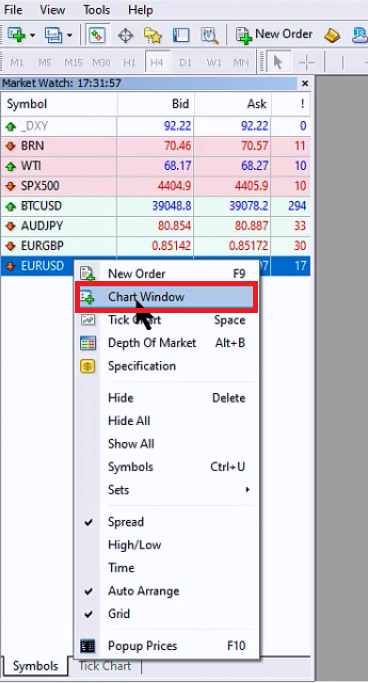Toggle the Auto Arrange option
Image resolution: width=368 pixels, height=683 pixels.
click(167, 592)
